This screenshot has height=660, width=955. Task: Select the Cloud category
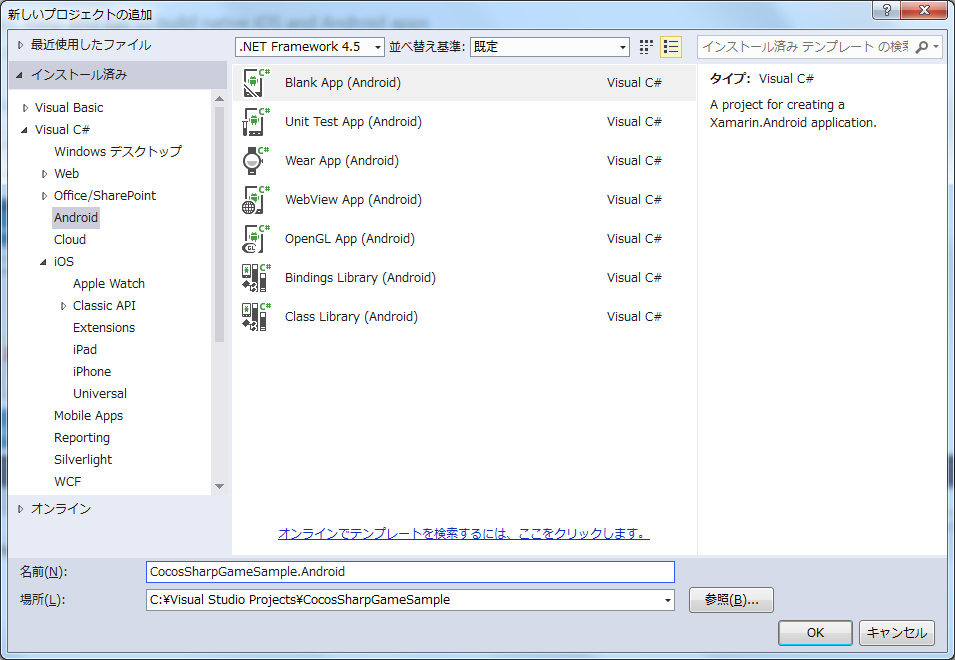(x=69, y=240)
